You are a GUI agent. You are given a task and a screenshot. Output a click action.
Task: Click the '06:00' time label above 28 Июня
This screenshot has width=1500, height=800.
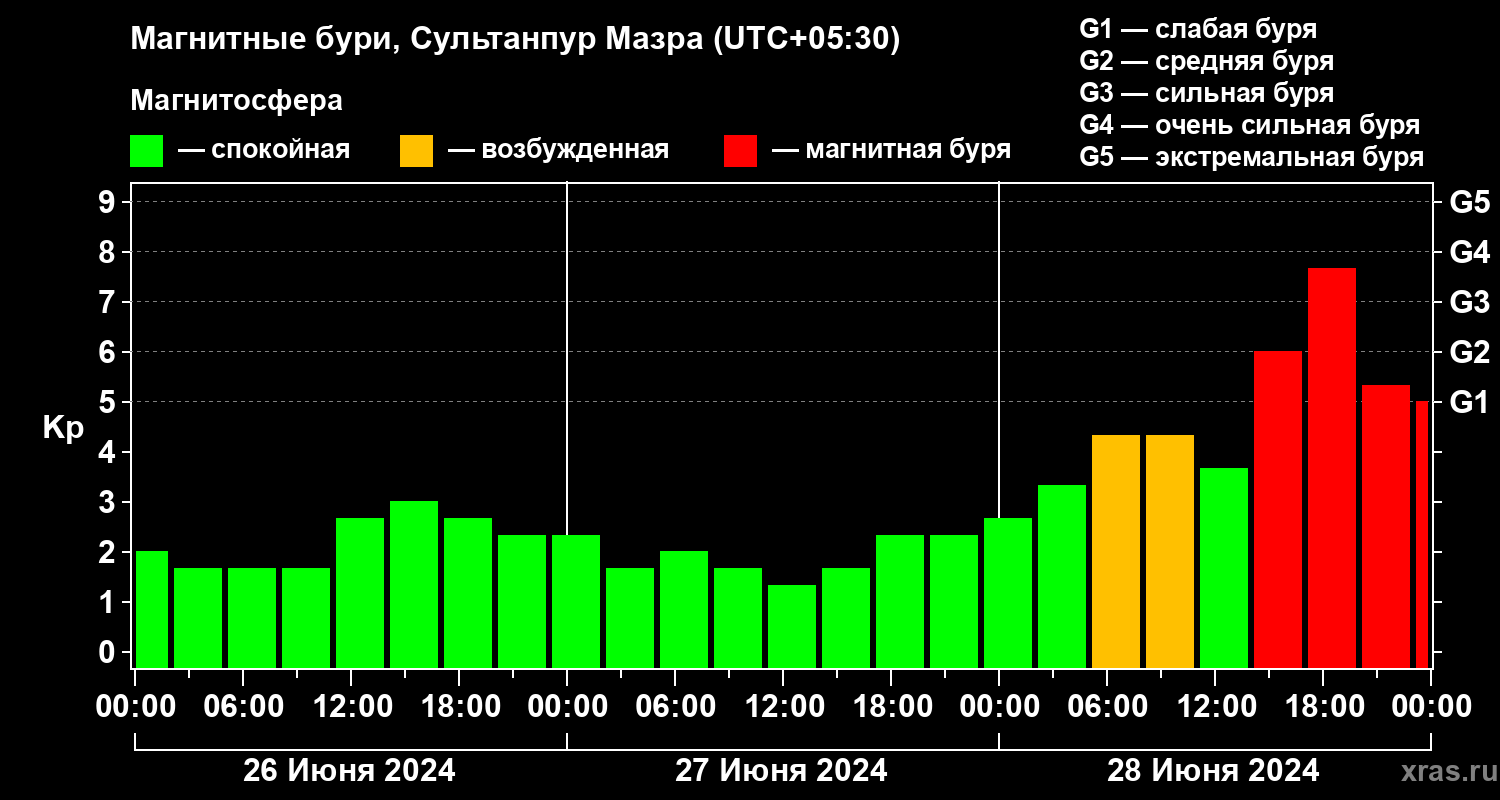point(1107,706)
